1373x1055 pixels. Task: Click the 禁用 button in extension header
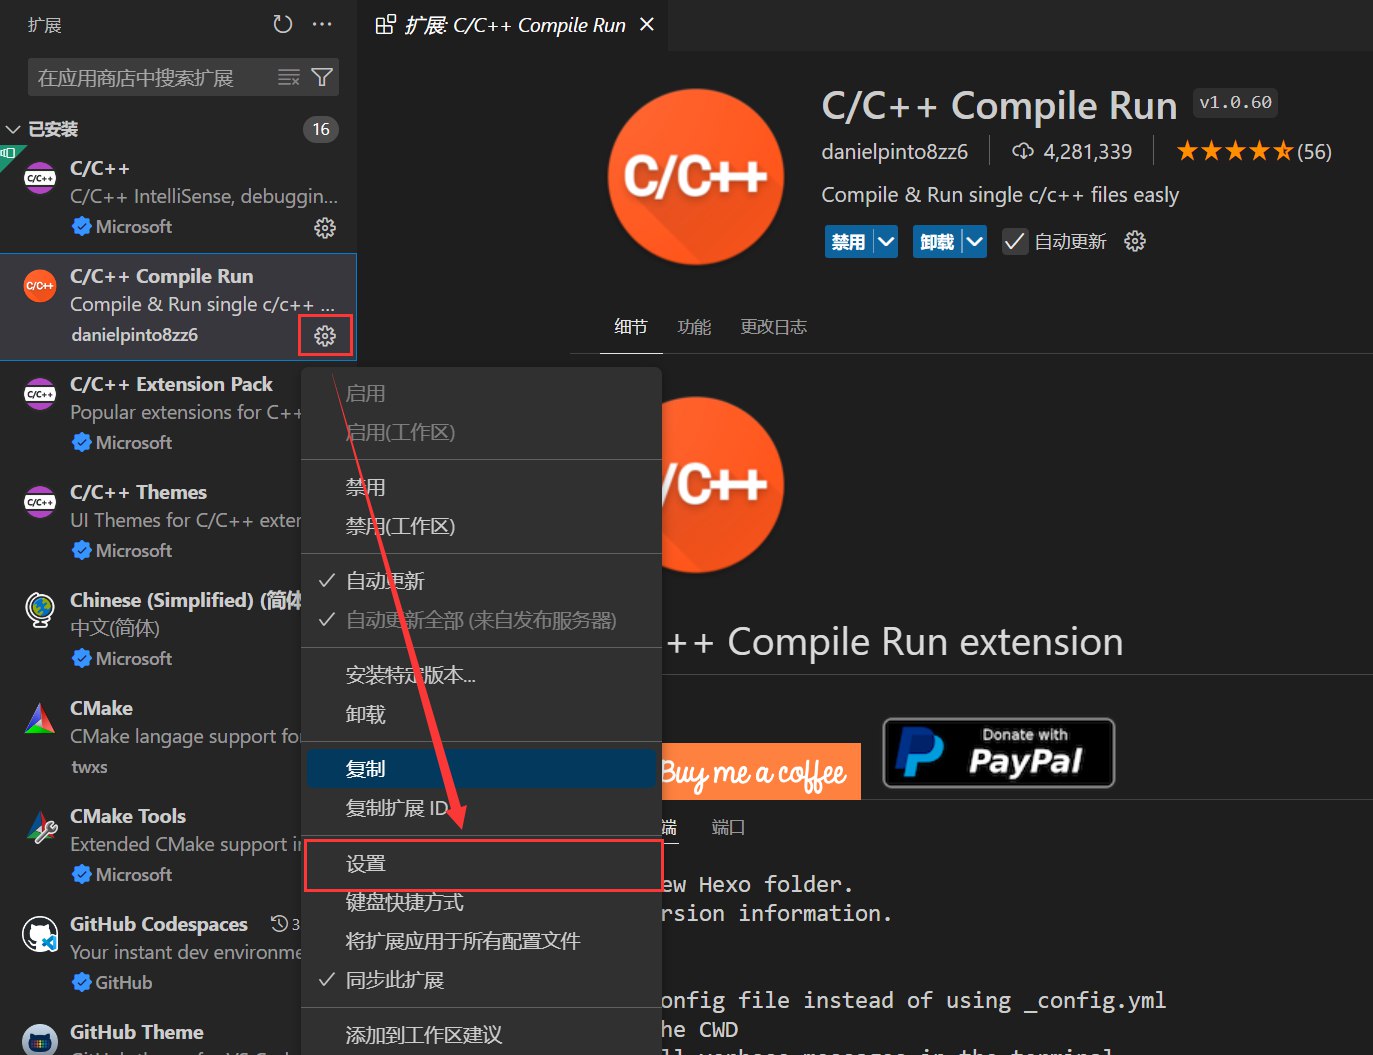tap(849, 241)
